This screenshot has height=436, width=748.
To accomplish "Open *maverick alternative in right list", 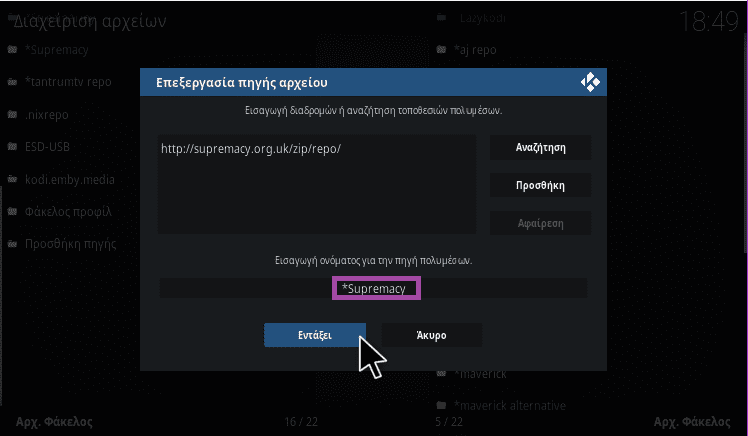I will [x=510, y=405].
